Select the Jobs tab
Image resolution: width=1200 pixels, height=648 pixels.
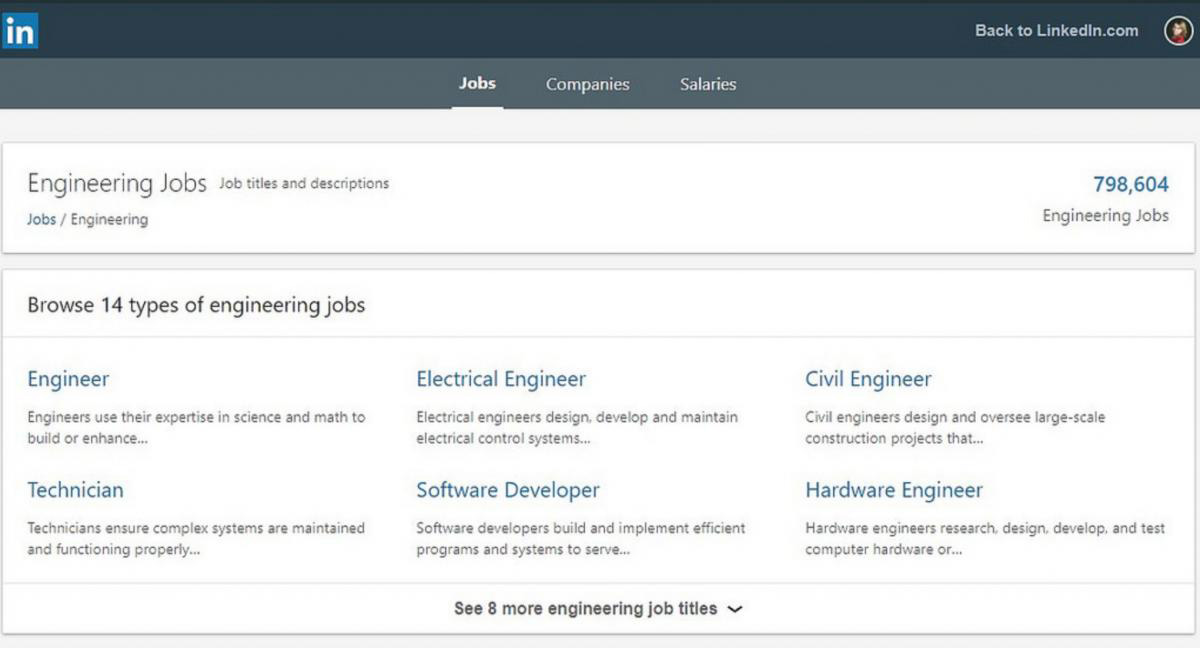point(477,84)
